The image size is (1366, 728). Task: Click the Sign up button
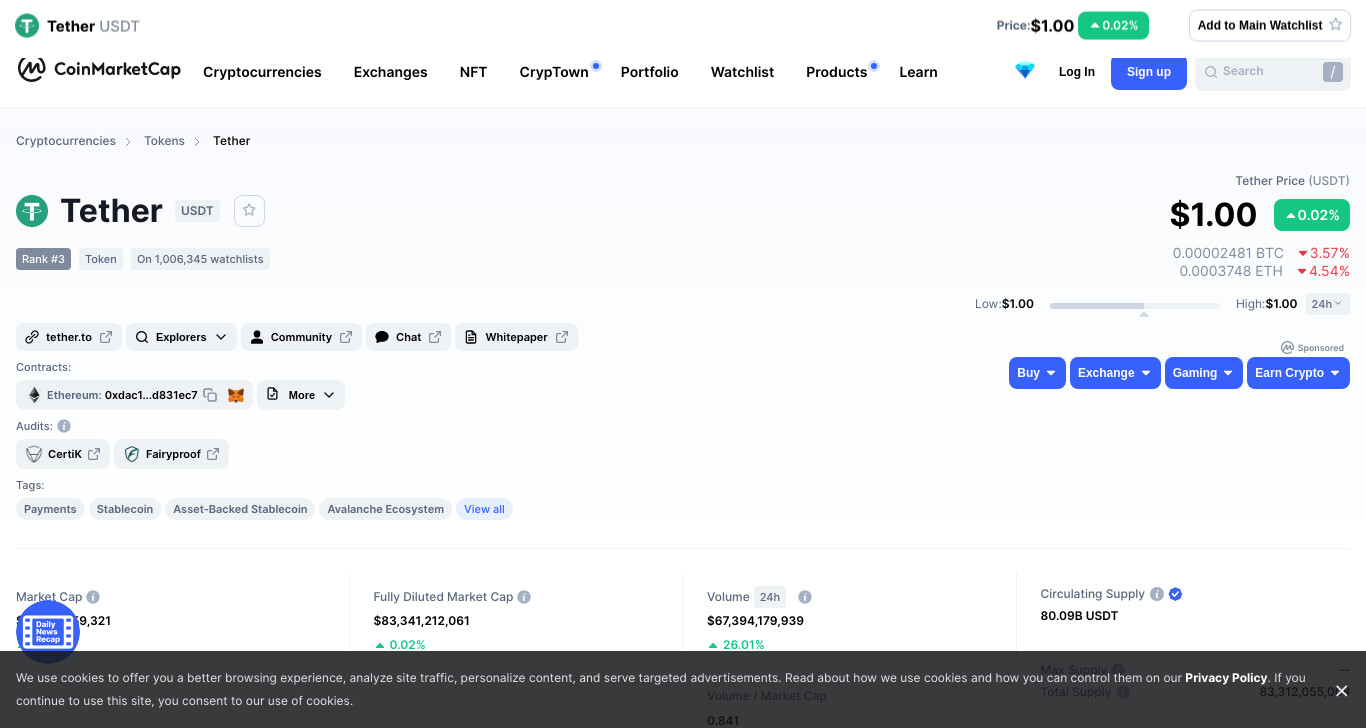pyautogui.click(x=1149, y=72)
